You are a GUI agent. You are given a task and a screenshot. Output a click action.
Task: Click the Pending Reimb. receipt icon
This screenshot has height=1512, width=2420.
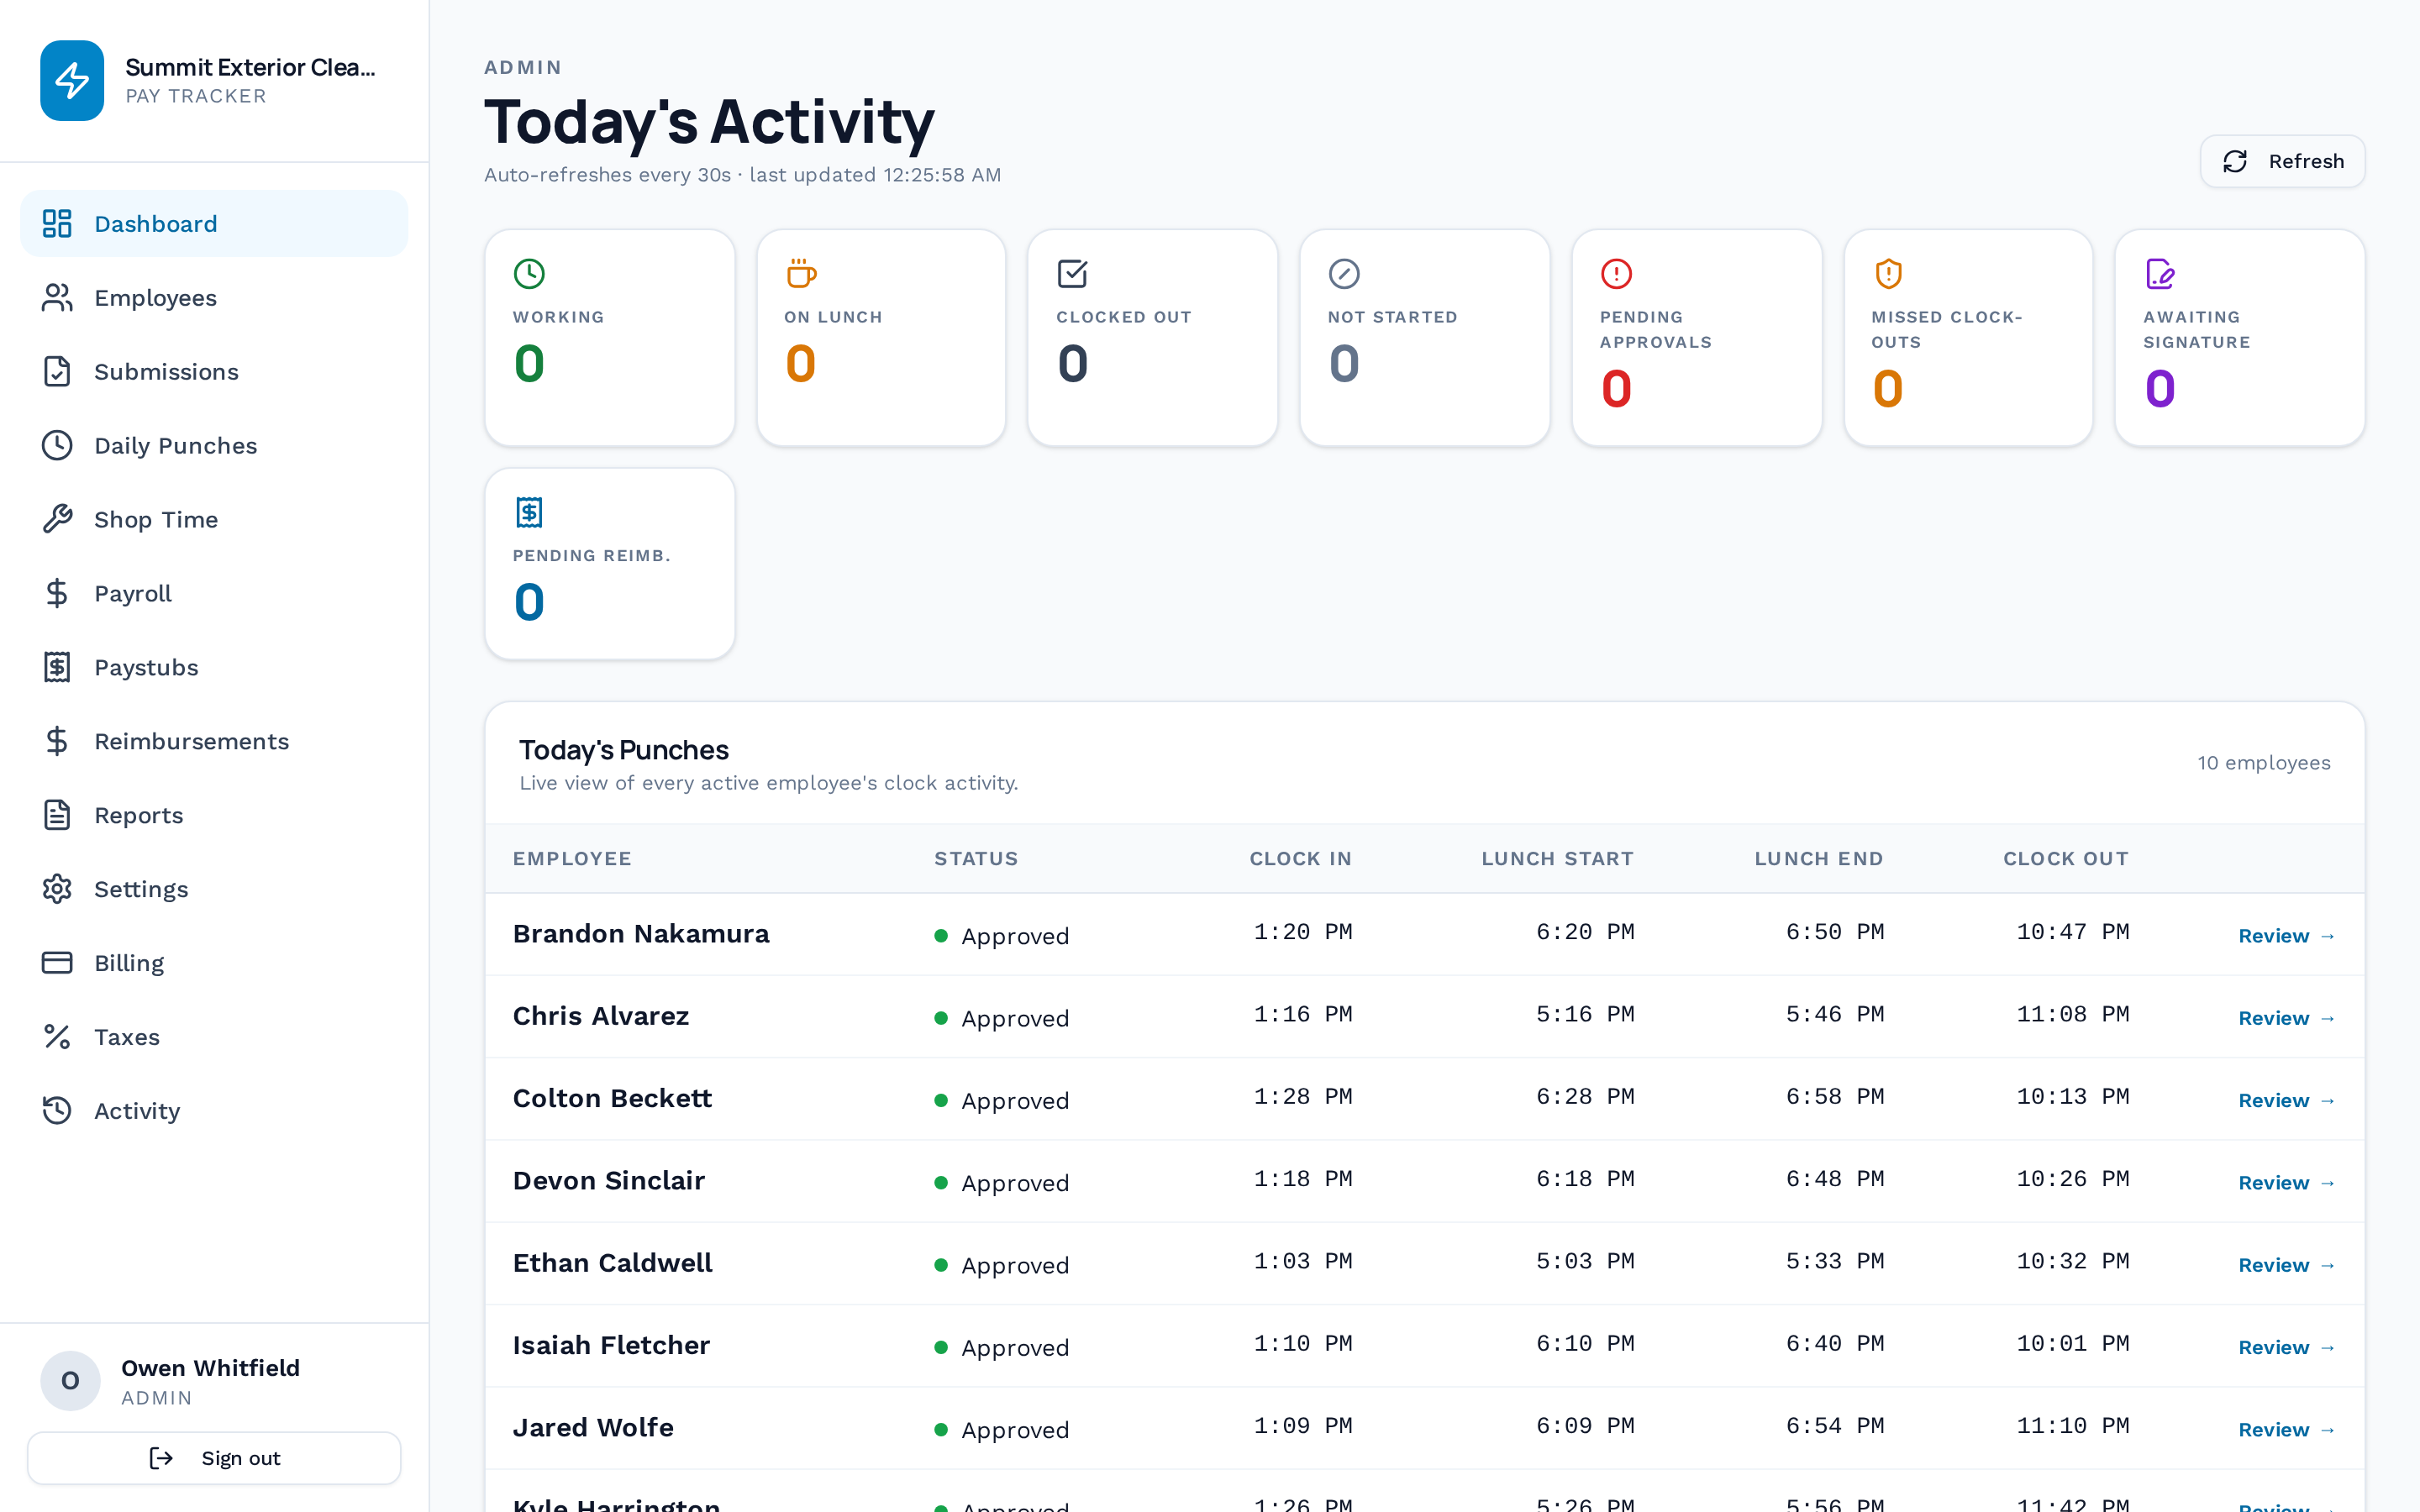(x=529, y=512)
